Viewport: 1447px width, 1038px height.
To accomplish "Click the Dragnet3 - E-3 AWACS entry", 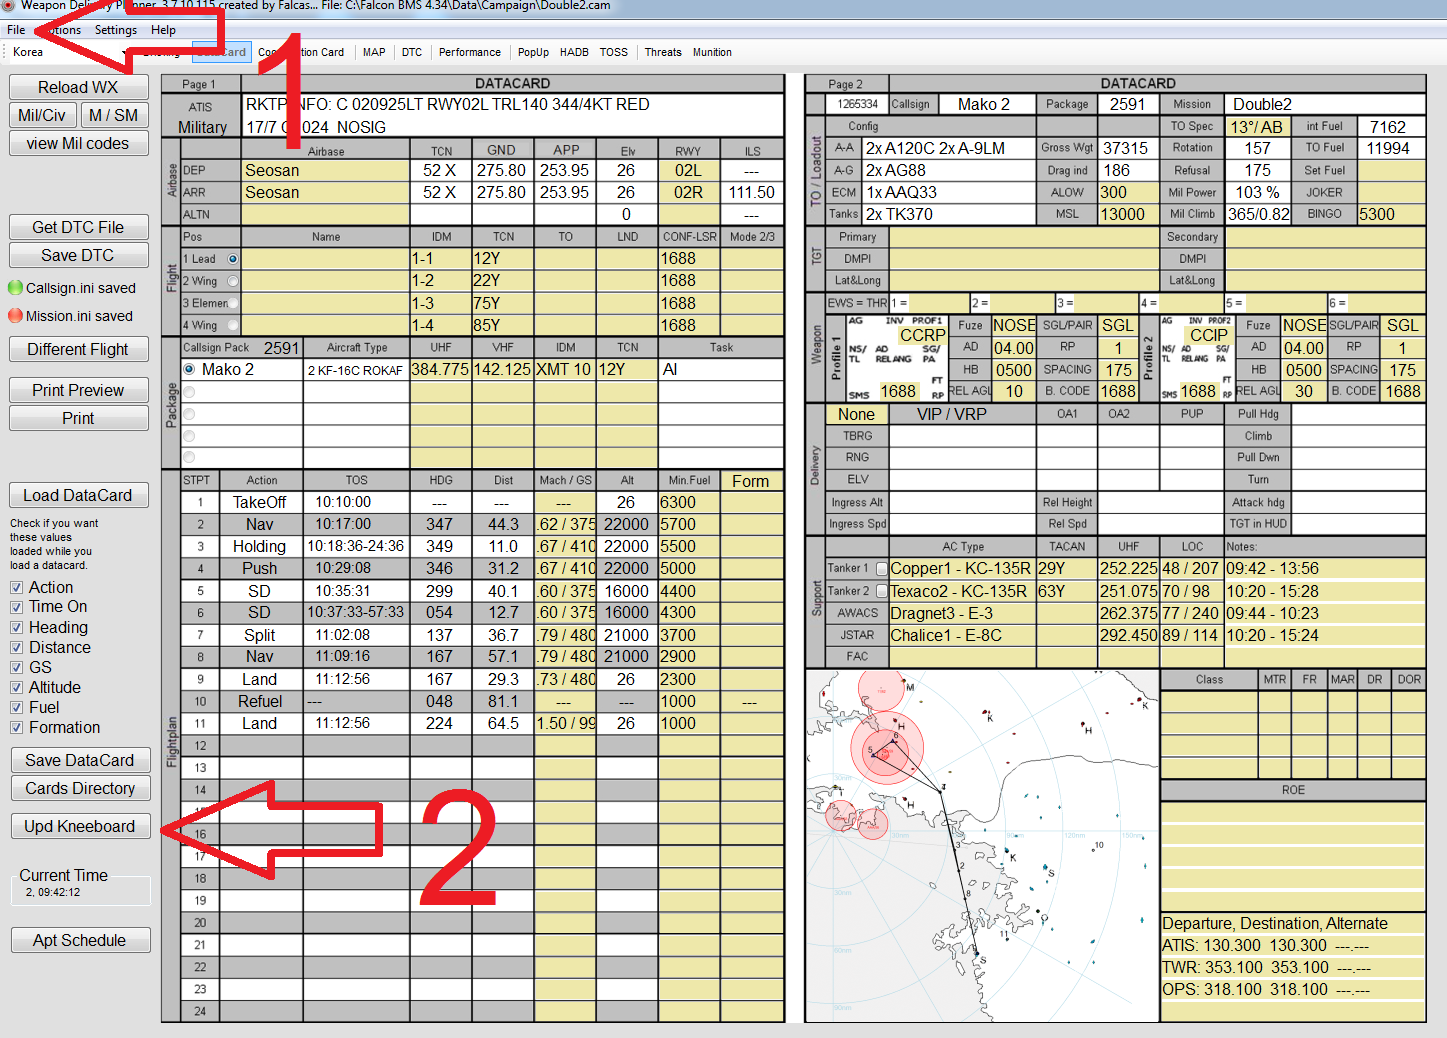I will point(961,613).
